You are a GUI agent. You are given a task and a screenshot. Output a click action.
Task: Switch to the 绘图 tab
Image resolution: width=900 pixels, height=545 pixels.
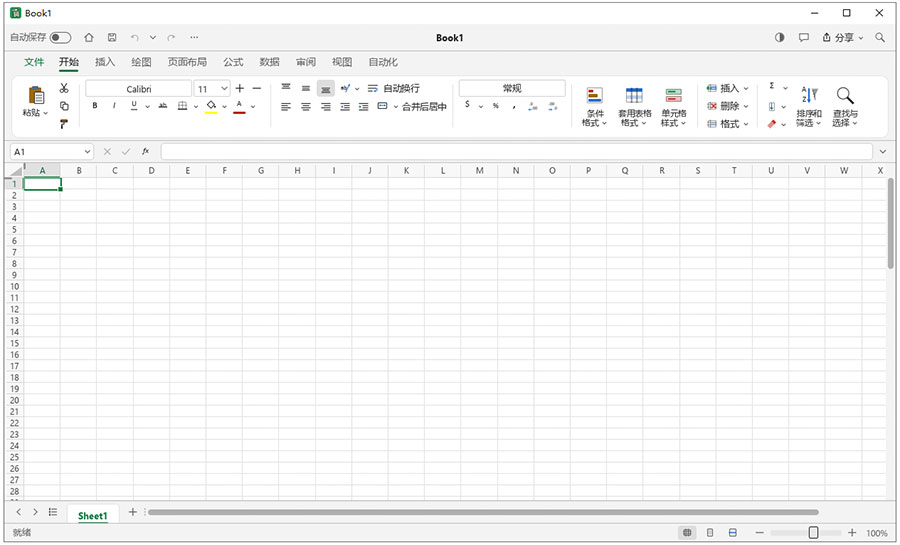click(141, 62)
